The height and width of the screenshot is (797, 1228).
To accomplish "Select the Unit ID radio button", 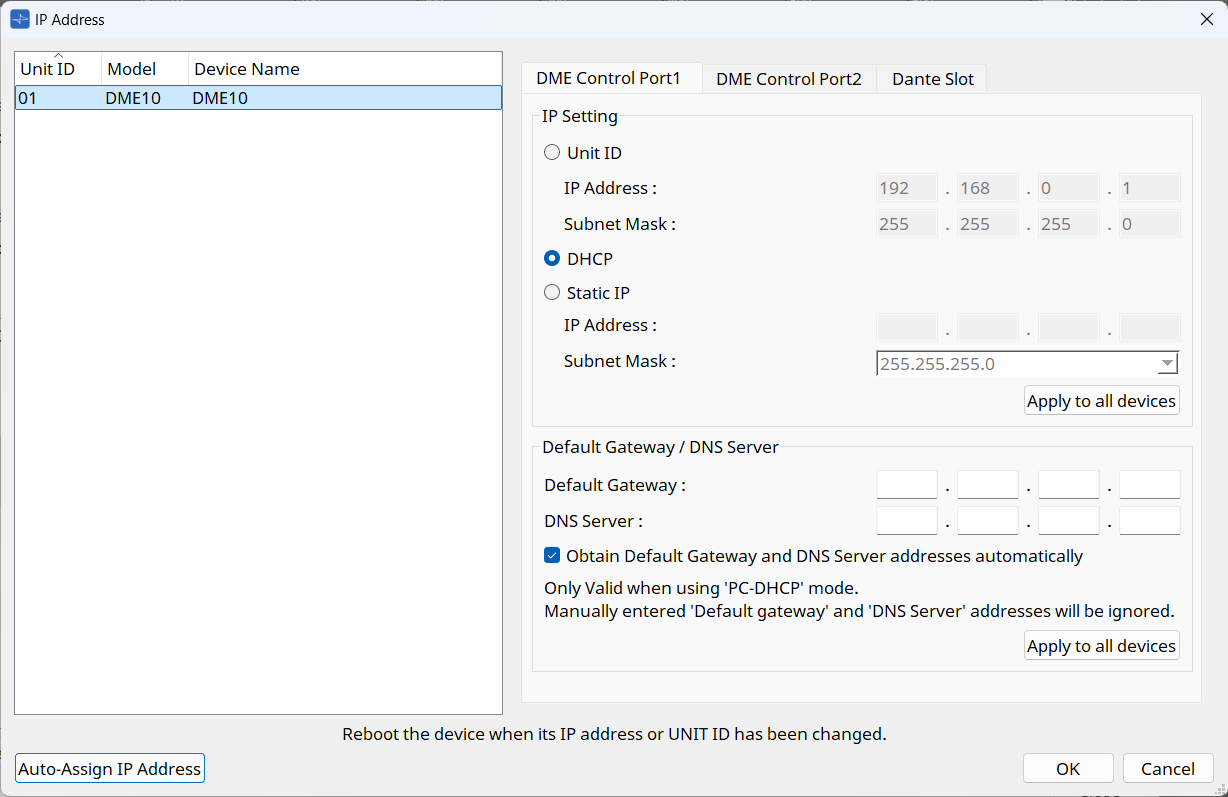I will [552, 153].
